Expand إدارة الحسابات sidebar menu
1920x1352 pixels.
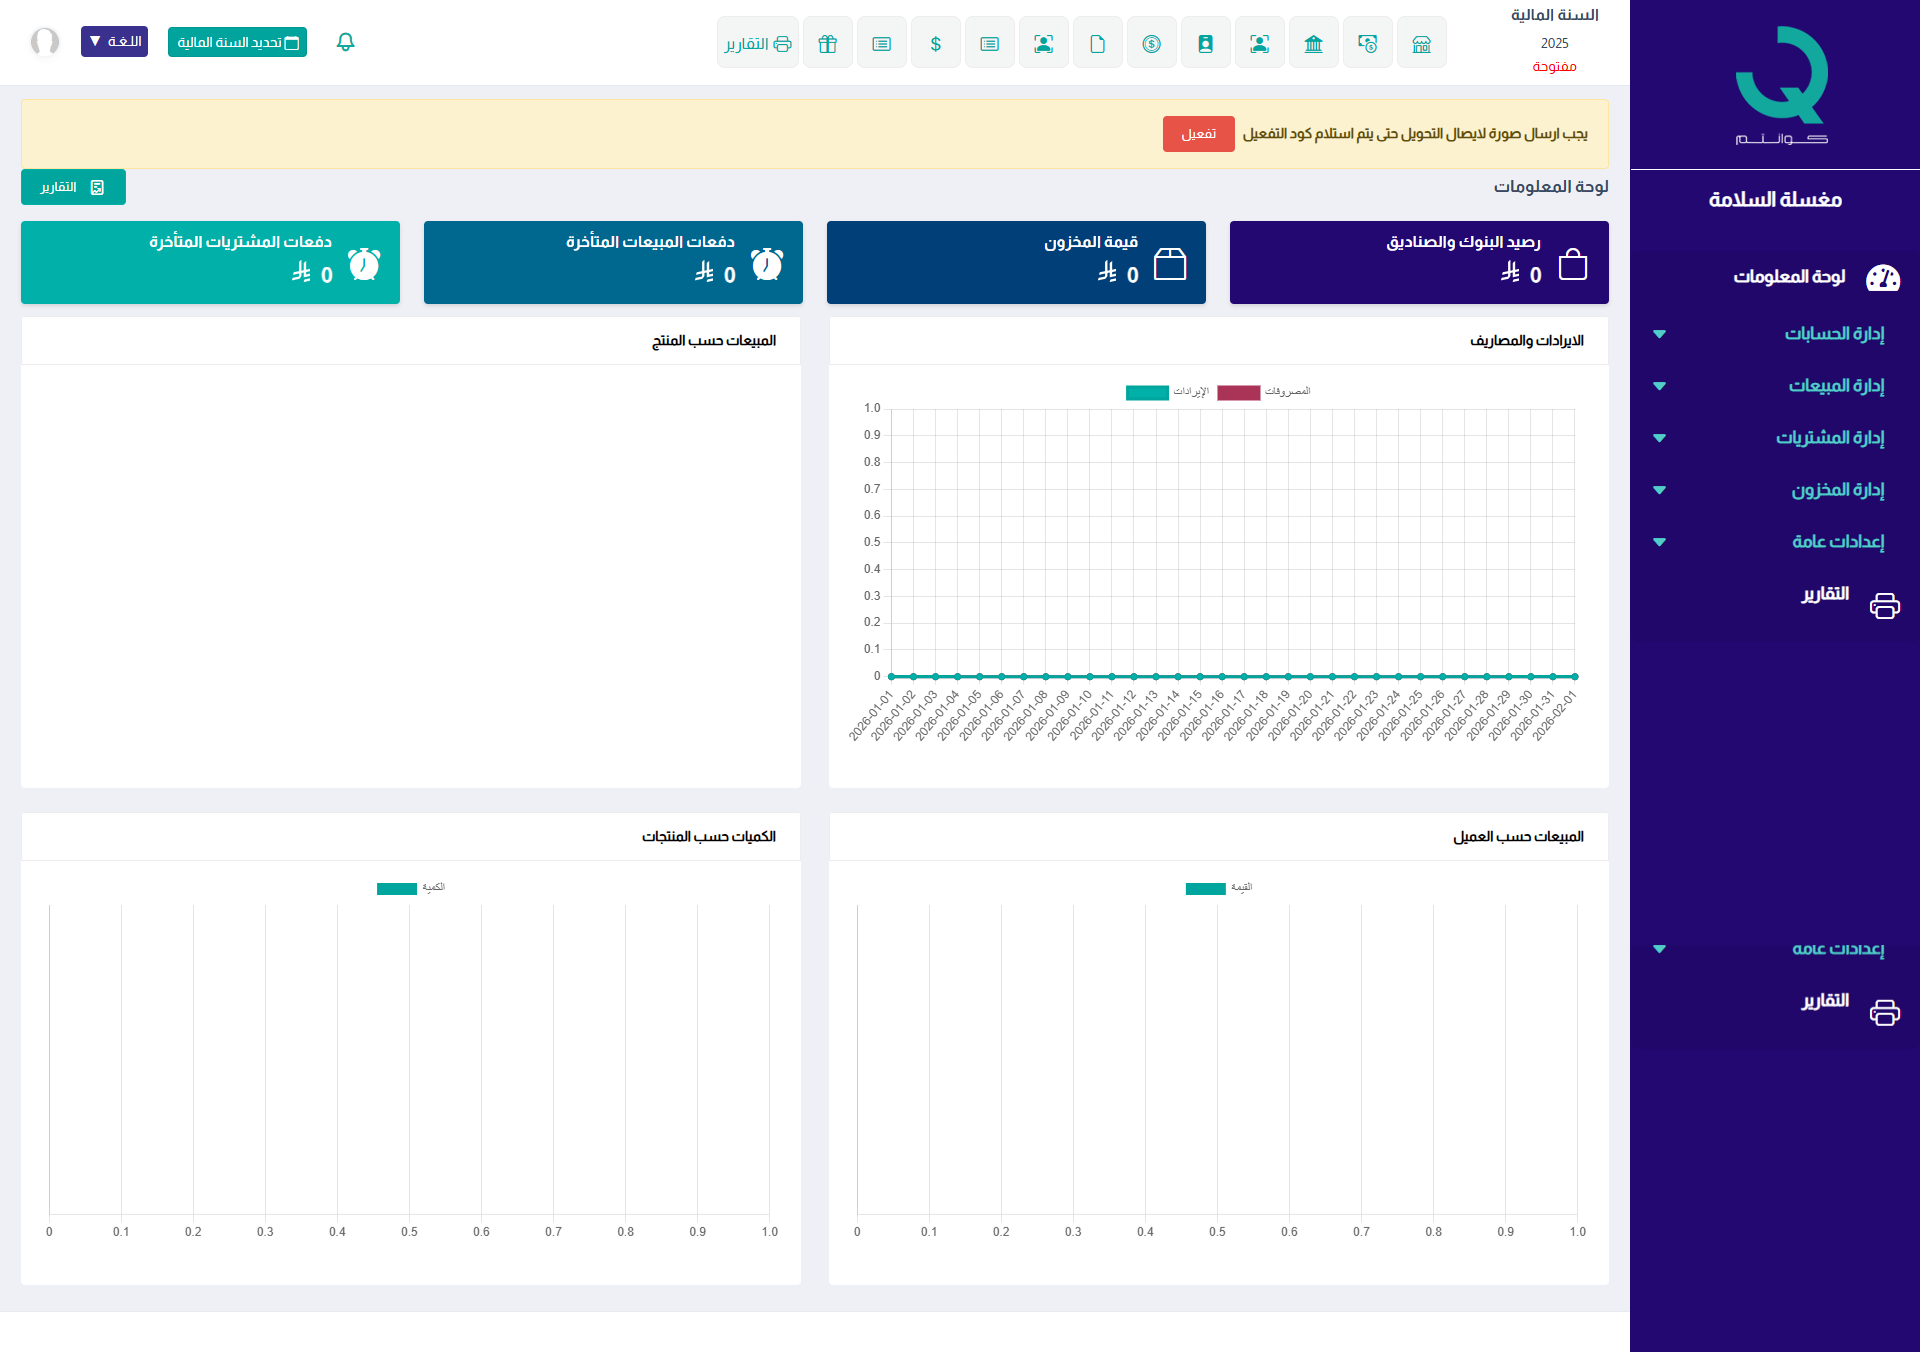tap(1834, 334)
